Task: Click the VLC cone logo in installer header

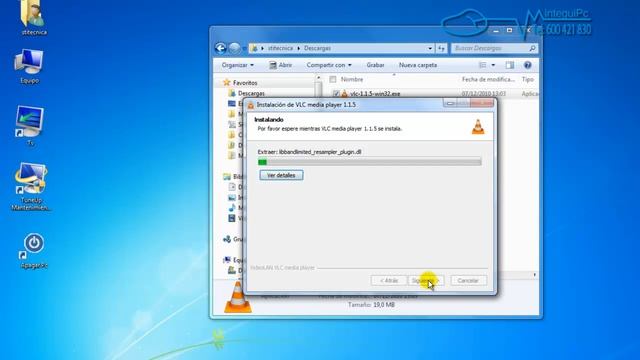Action: click(478, 127)
